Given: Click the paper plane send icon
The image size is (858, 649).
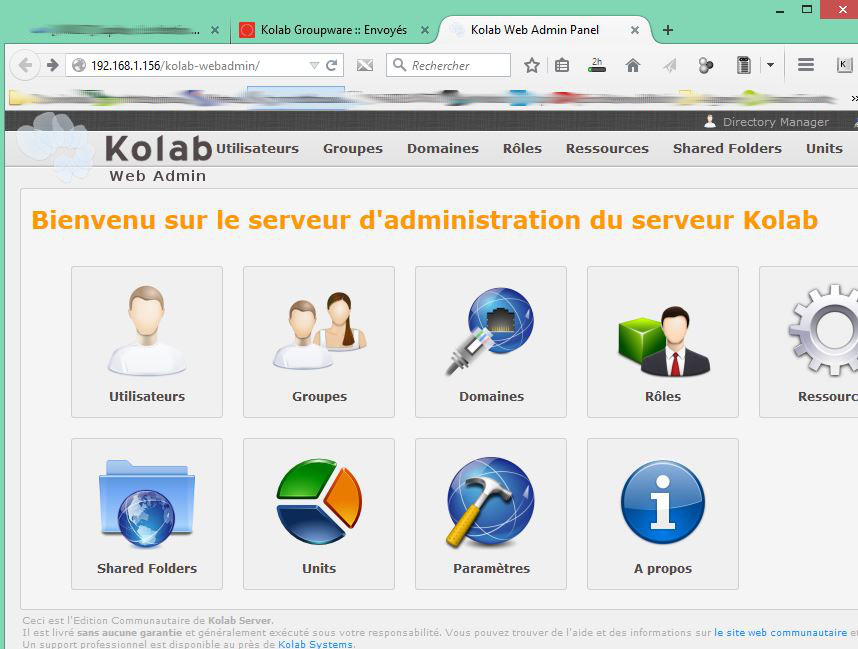Looking at the screenshot, I should 669,66.
